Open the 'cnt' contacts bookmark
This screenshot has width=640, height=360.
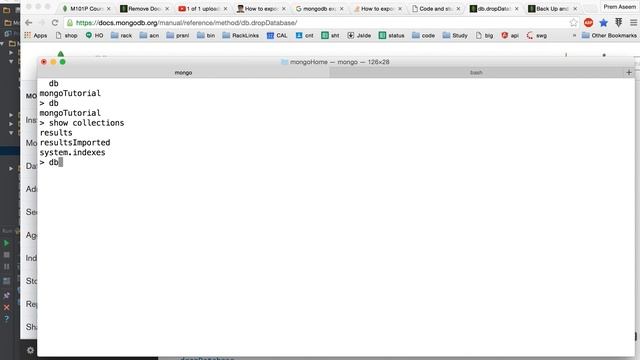304,36
